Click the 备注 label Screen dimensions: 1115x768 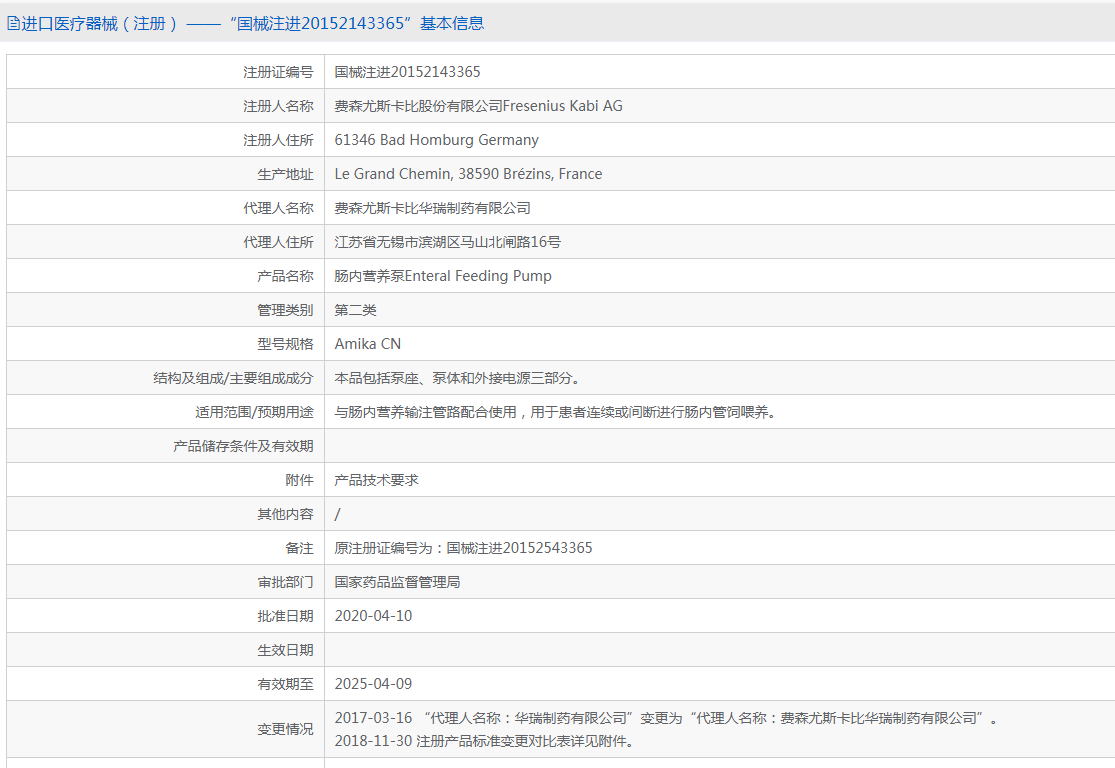299,548
